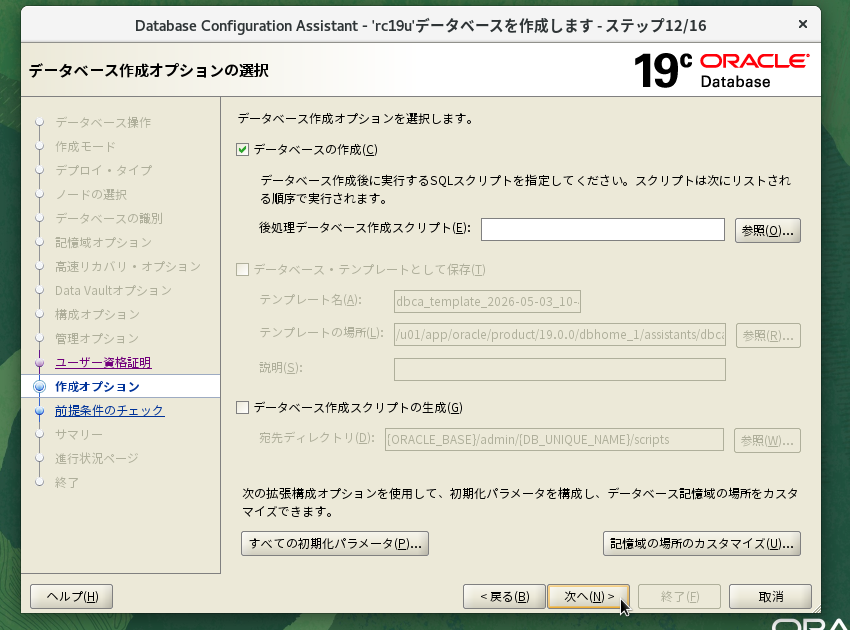The image size is (850, 630).
Task: Click the テンプレート名(A): label
Action: coord(310,300)
